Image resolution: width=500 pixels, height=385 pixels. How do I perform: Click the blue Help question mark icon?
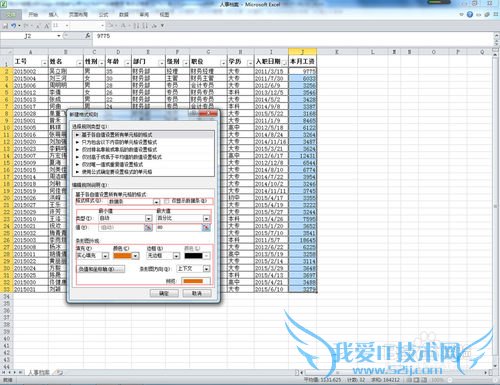470,14
